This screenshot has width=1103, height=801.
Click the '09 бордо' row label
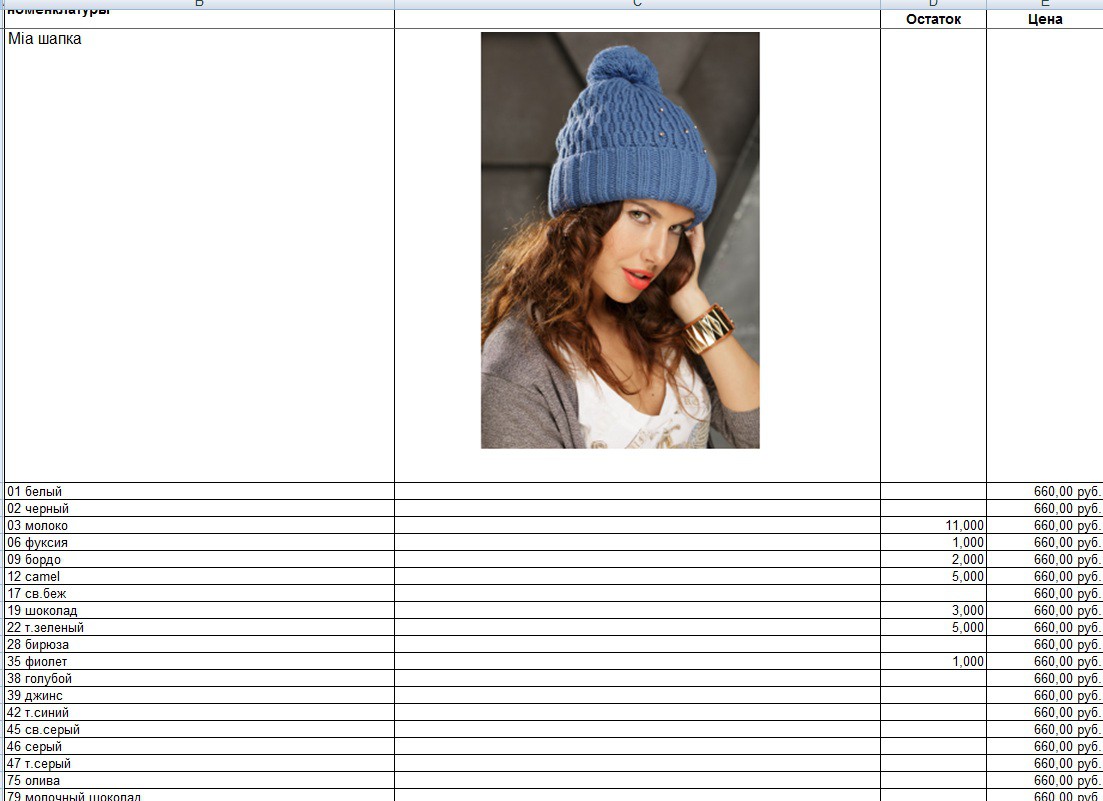[x=34, y=560]
